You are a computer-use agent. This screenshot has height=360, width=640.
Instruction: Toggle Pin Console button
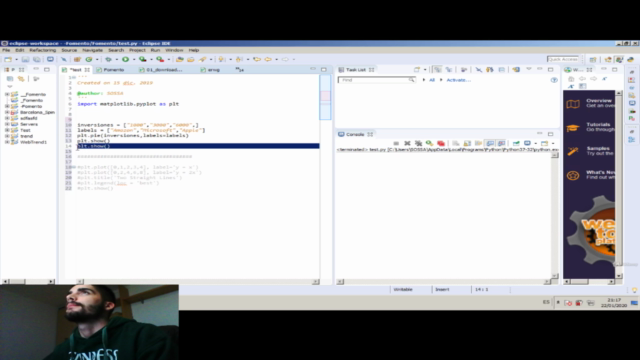coord(516,143)
